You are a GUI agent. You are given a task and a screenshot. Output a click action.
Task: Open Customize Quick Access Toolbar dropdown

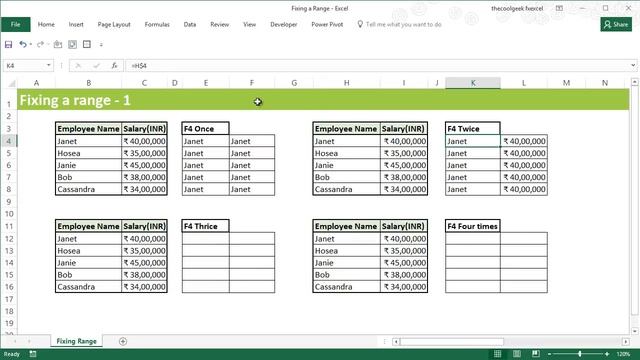(x=101, y=44)
